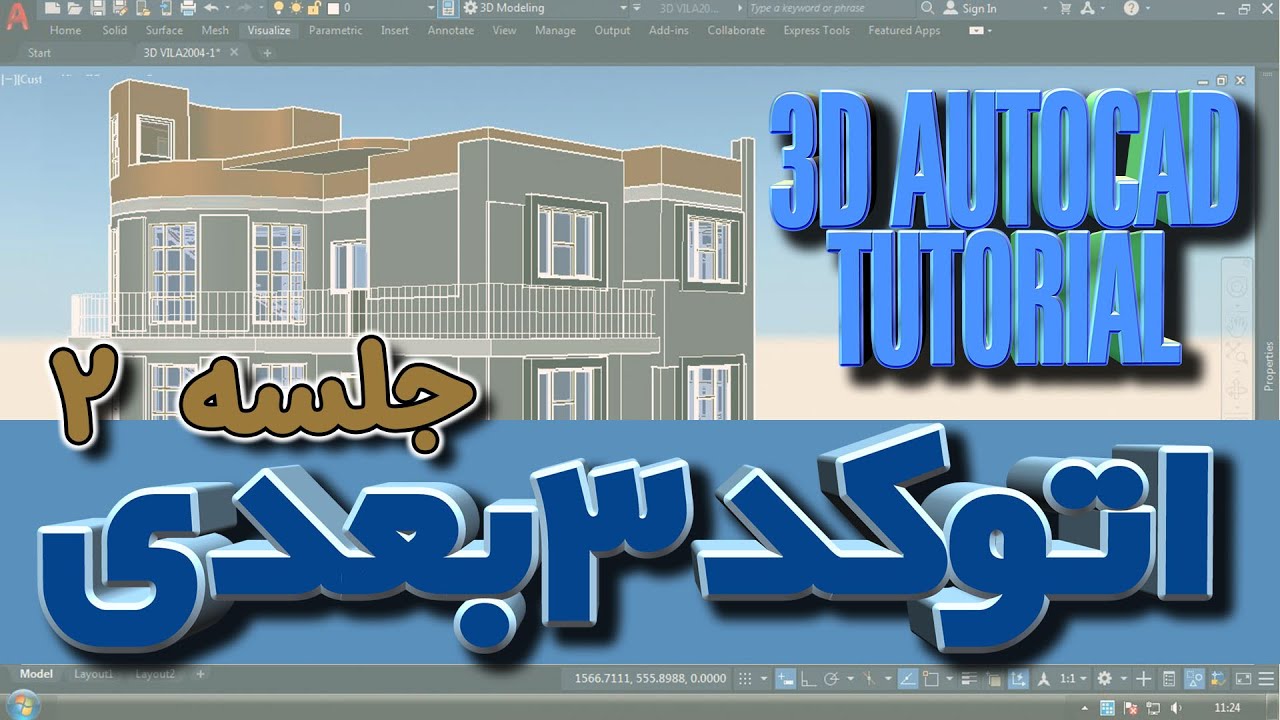Click the search magnifier icon
This screenshot has height=720, width=1280.
click(x=927, y=8)
